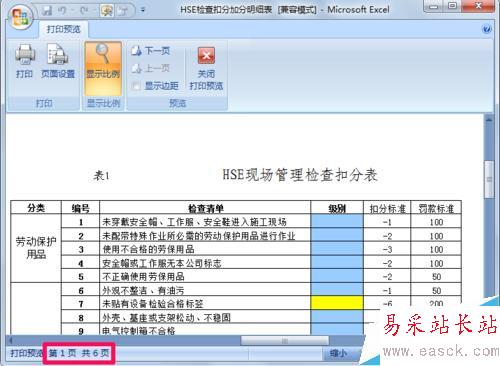Viewport: 500px width, 366px height.
Task: Open the Office button menu
Action: point(20,16)
